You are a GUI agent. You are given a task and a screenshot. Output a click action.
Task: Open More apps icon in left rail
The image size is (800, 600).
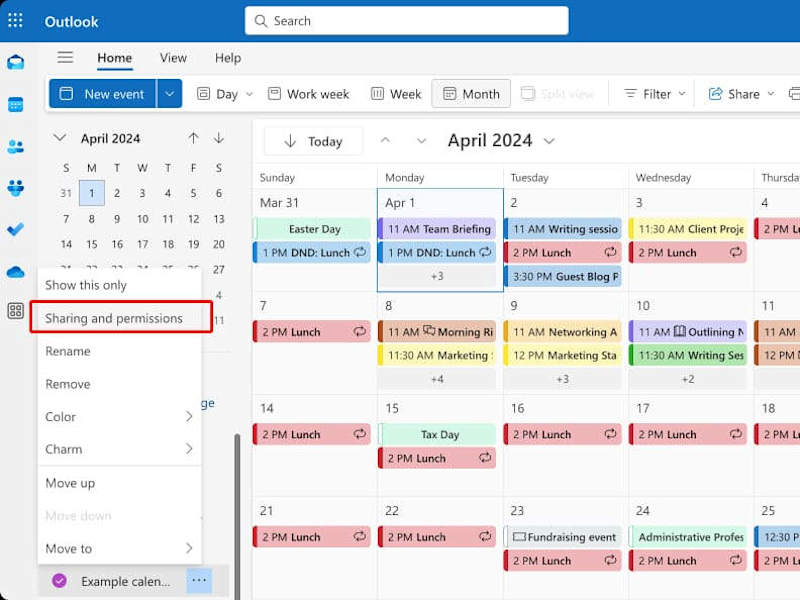click(x=16, y=310)
